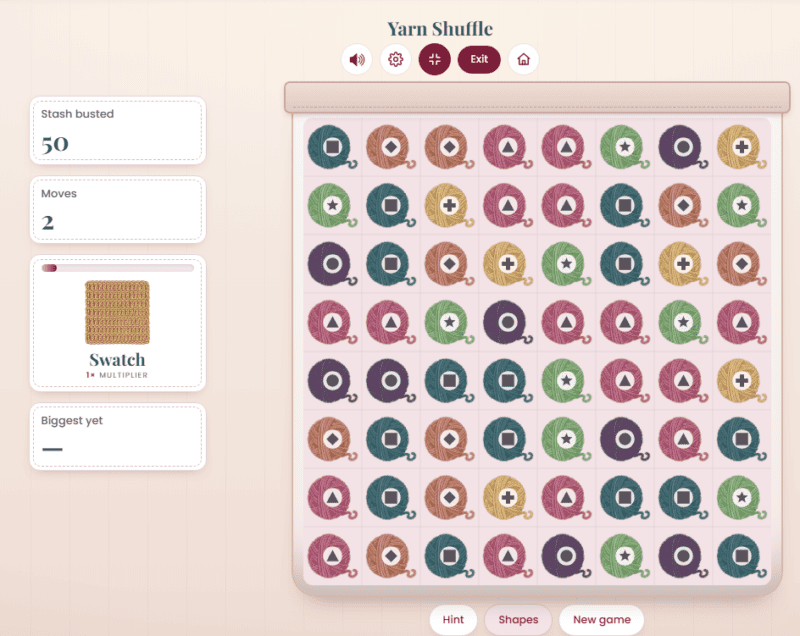Image resolution: width=800 pixels, height=636 pixels.
Task: Go to the home screen
Action: point(523,60)
